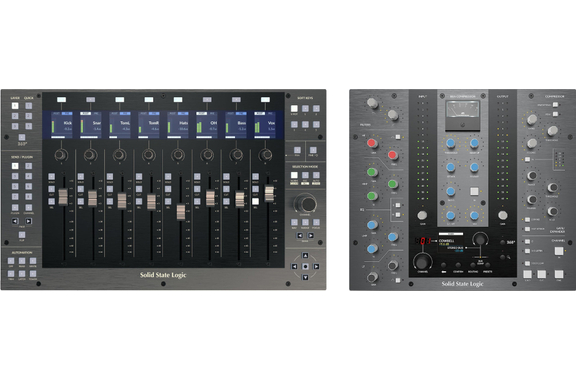The height and width of the screenshot is (380, 576).
Task: Click red HF gain knob on channel strip
Action: [372, 143]
